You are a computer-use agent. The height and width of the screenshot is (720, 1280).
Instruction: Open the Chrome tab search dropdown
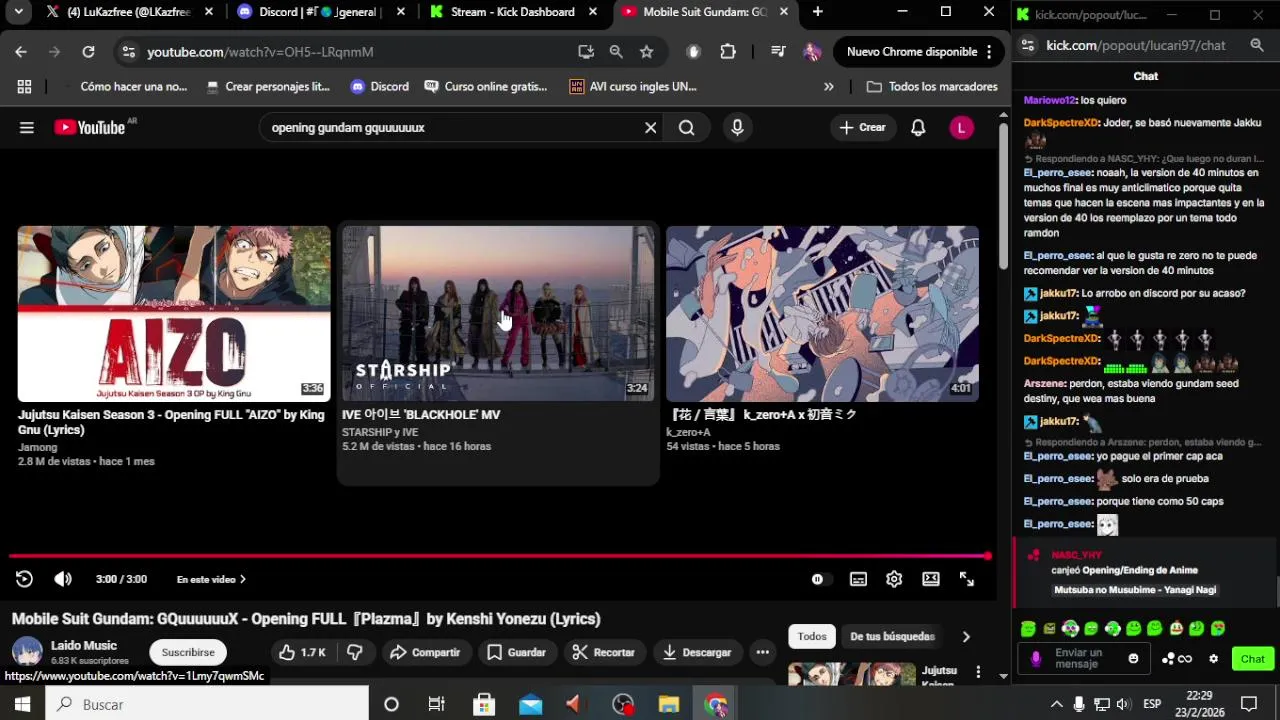click(x=18, y=12)
